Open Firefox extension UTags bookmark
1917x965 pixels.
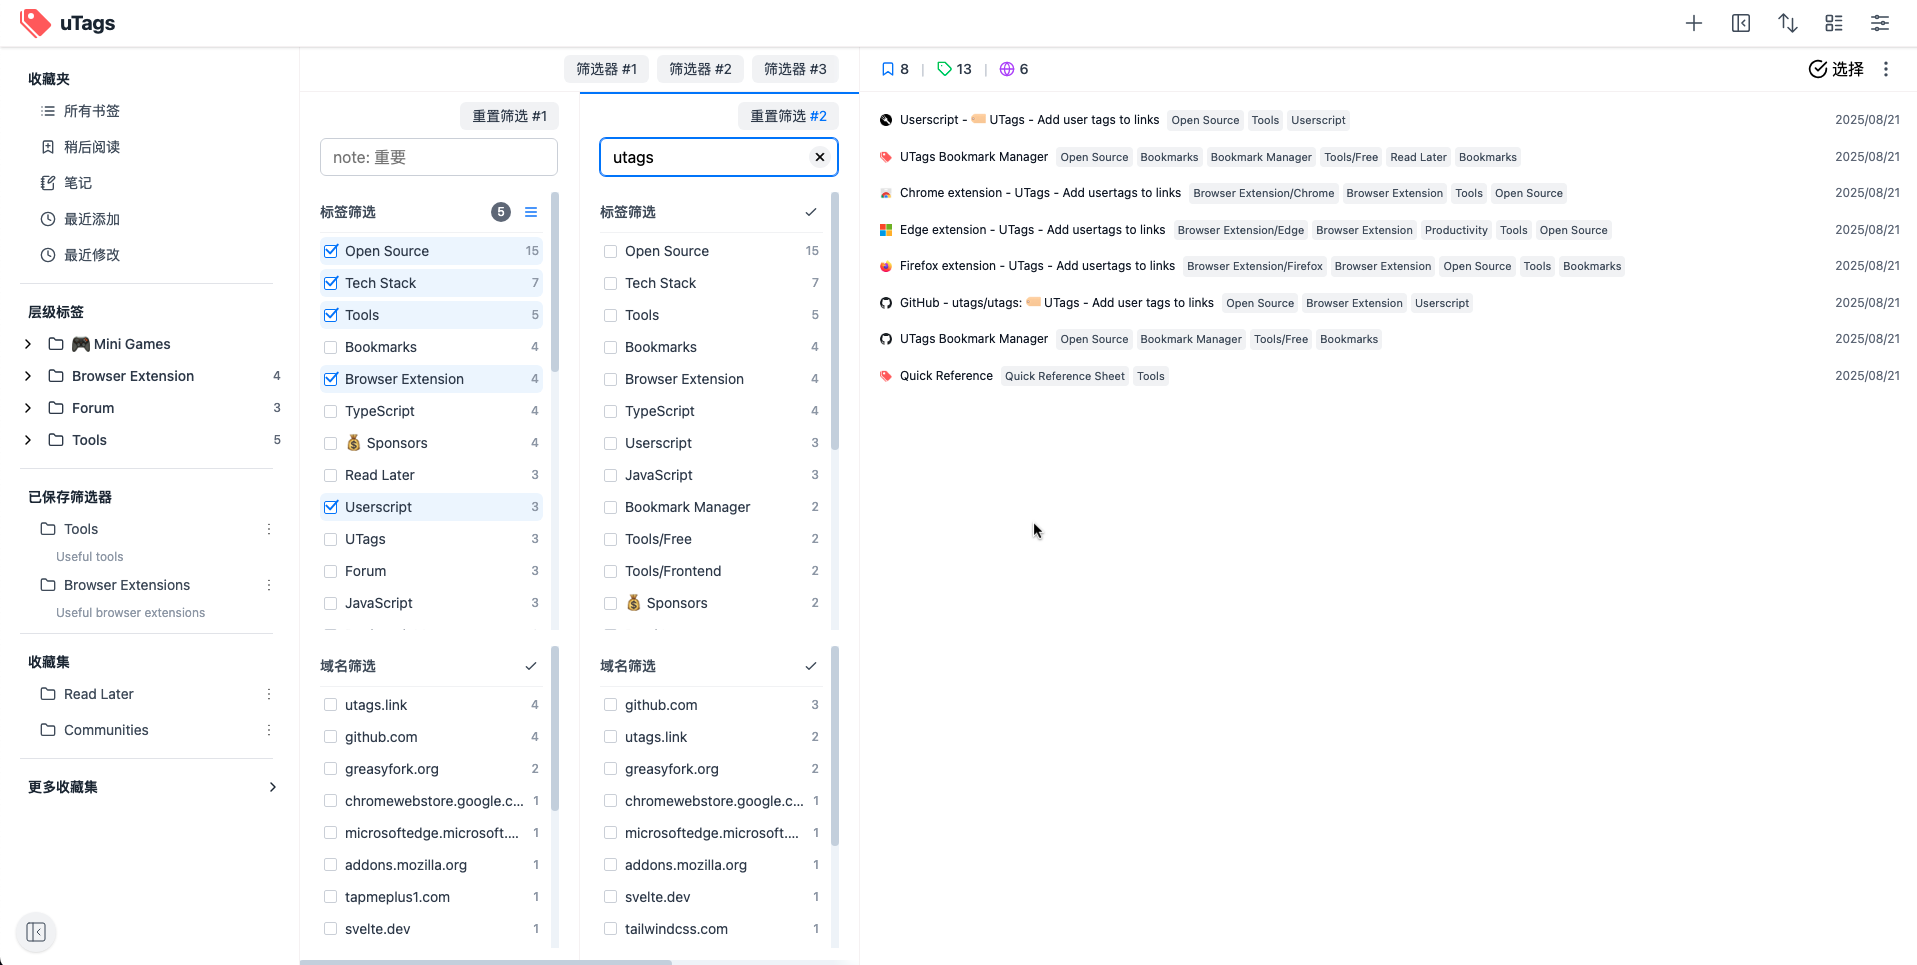click(x=1037, y=266)
